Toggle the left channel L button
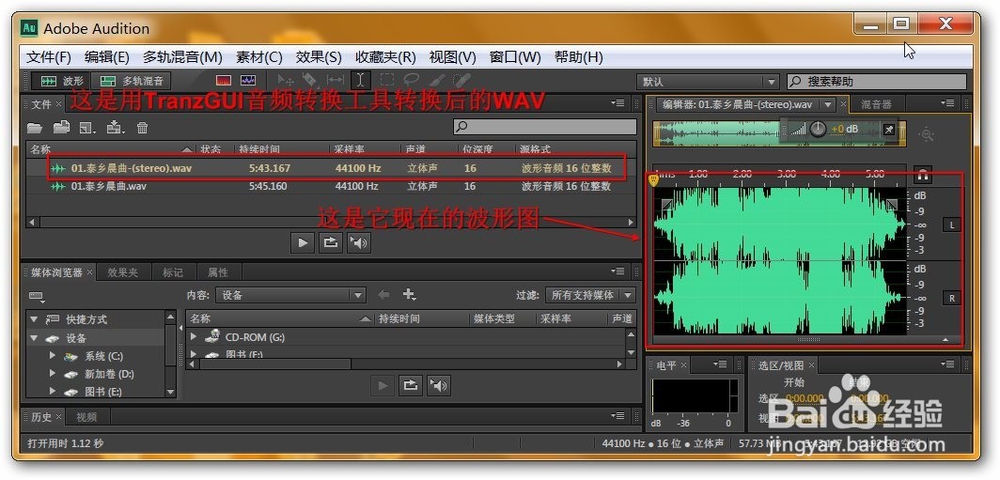The width and height of the screenshot is (1000, 480). 952,225
